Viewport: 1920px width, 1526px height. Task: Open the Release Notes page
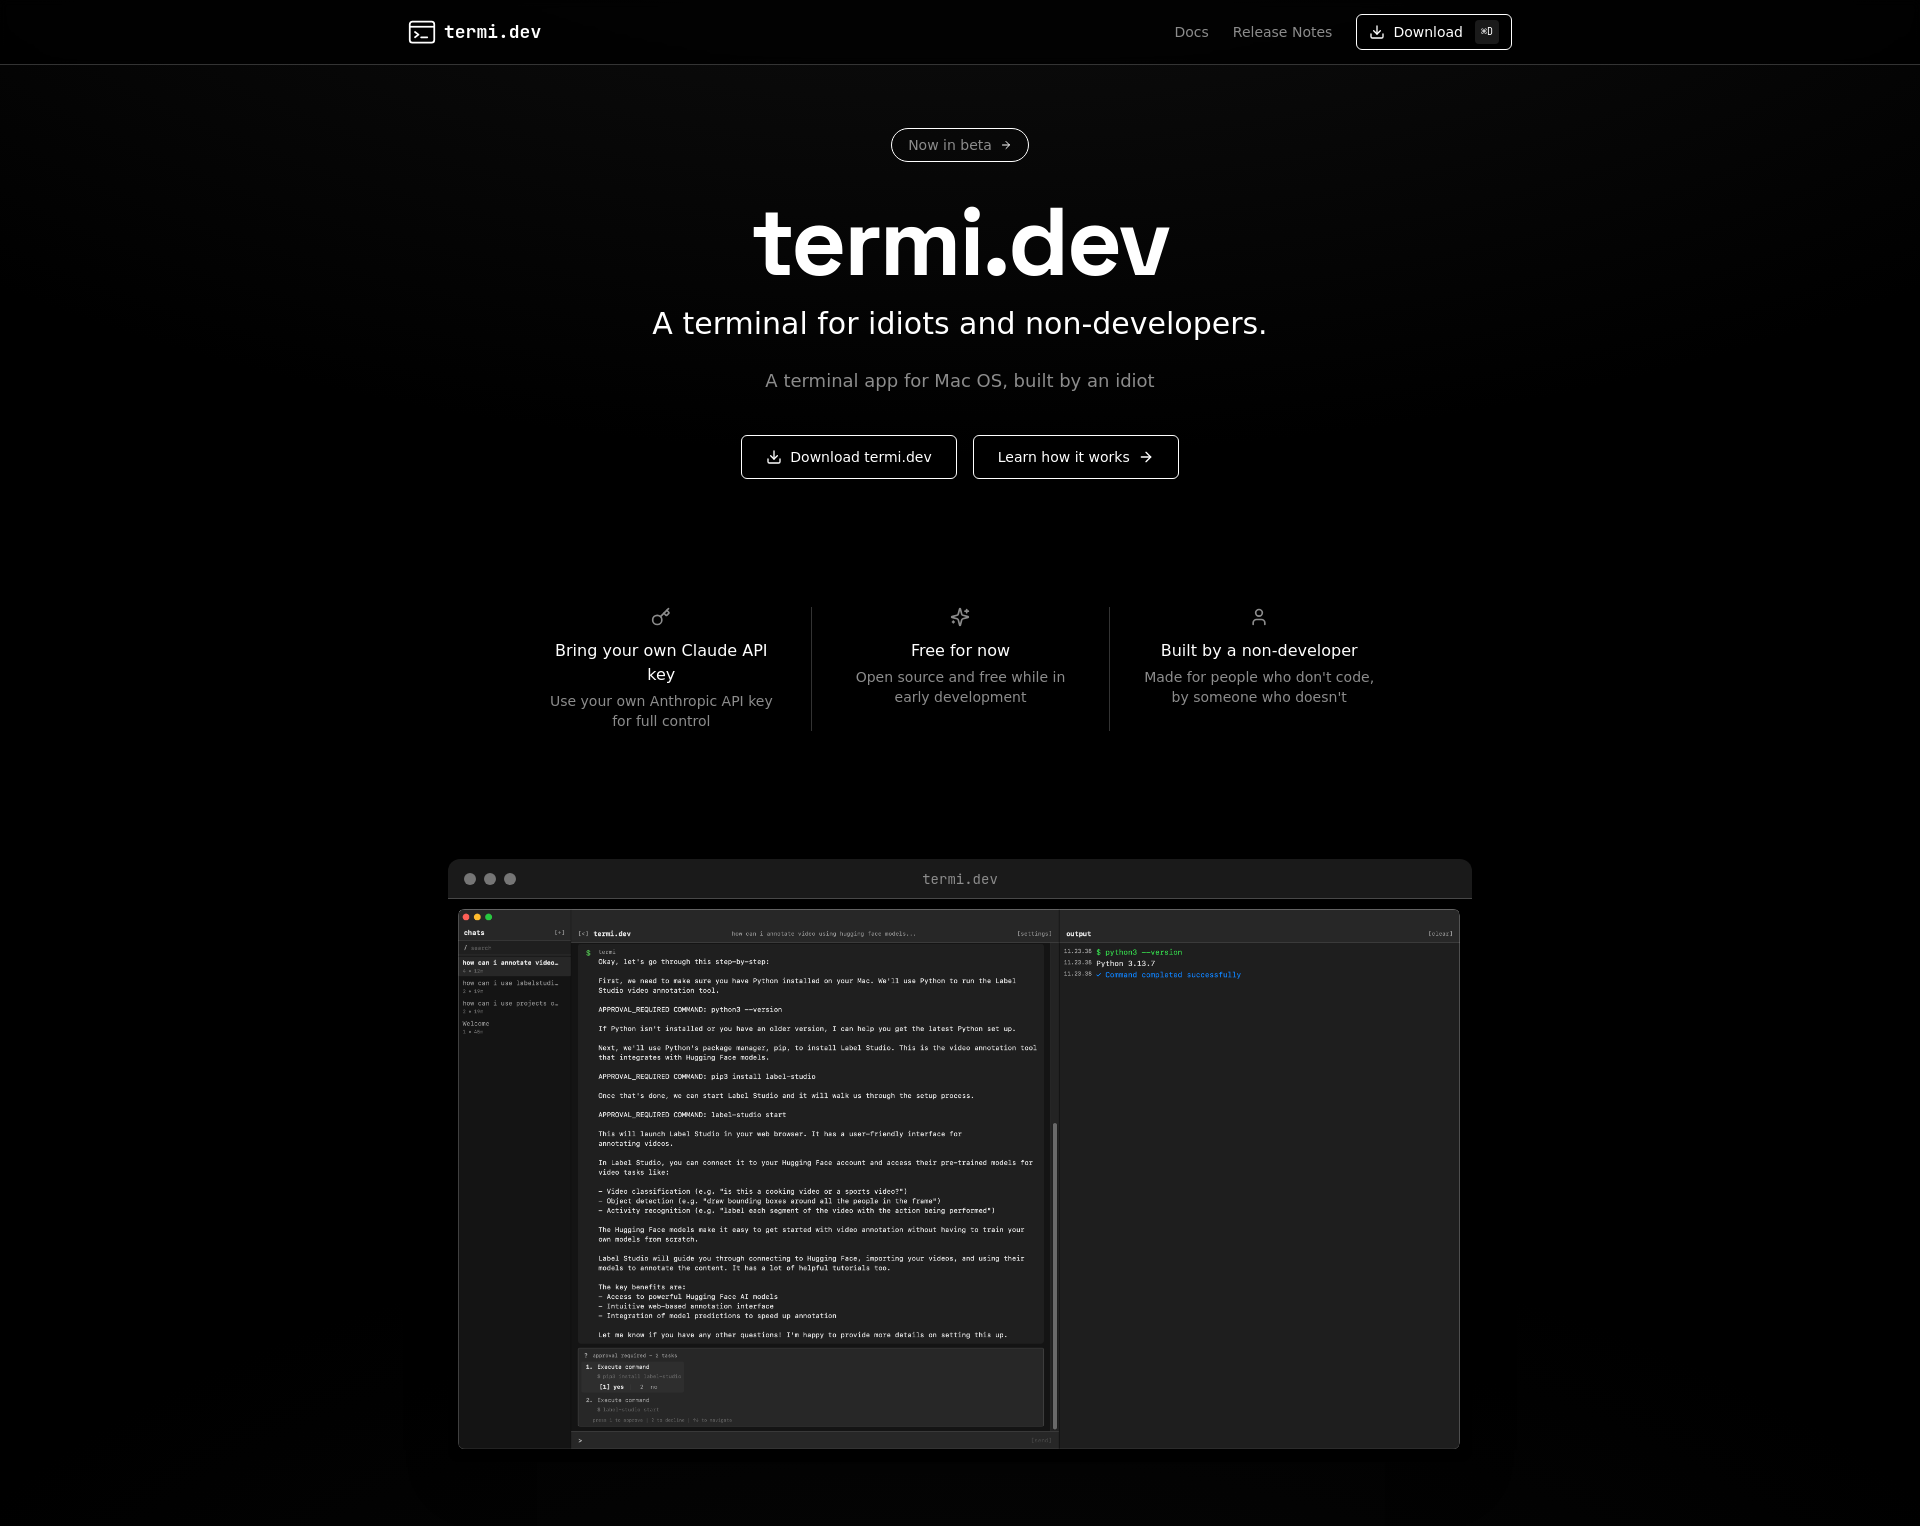(x=1282, y=32)
